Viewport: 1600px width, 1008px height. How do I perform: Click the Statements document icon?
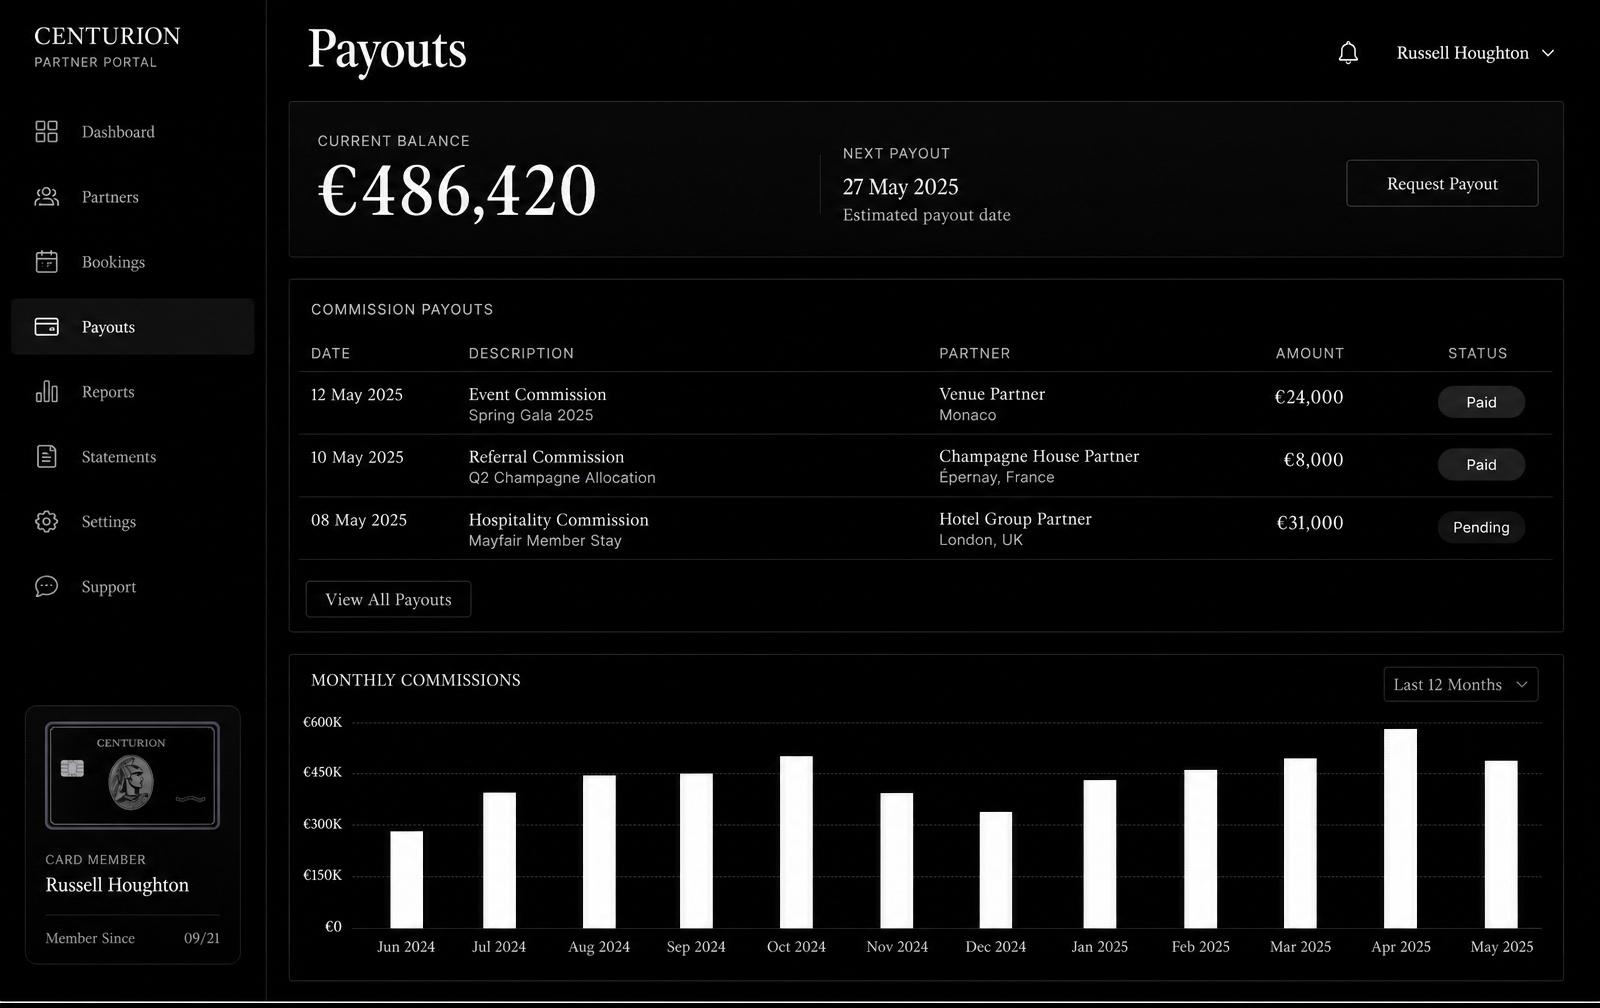point(46,456)
